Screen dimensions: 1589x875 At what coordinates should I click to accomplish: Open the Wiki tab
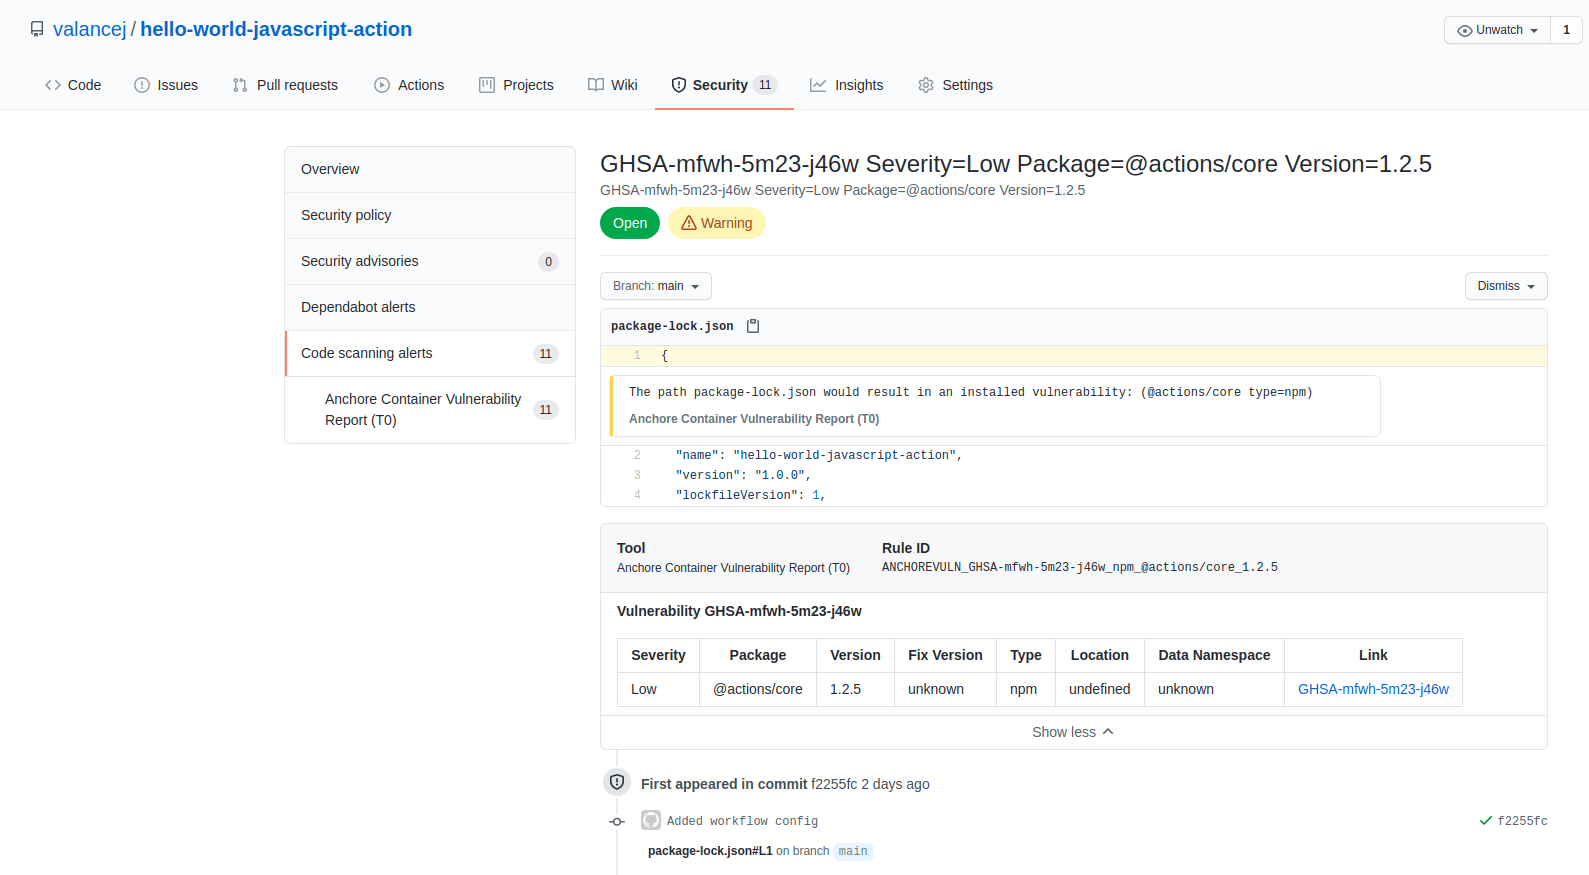click(613, 85)
